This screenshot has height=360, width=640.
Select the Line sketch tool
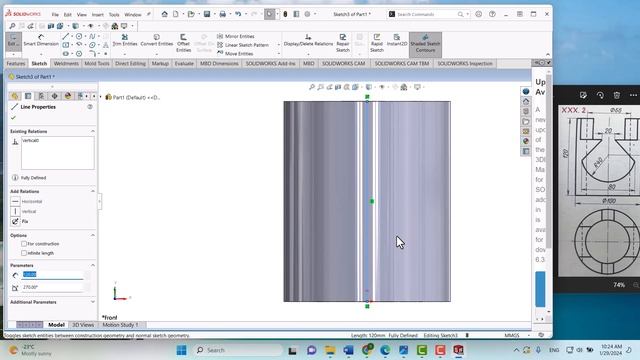pyautogui.click(x=66, y=36)
